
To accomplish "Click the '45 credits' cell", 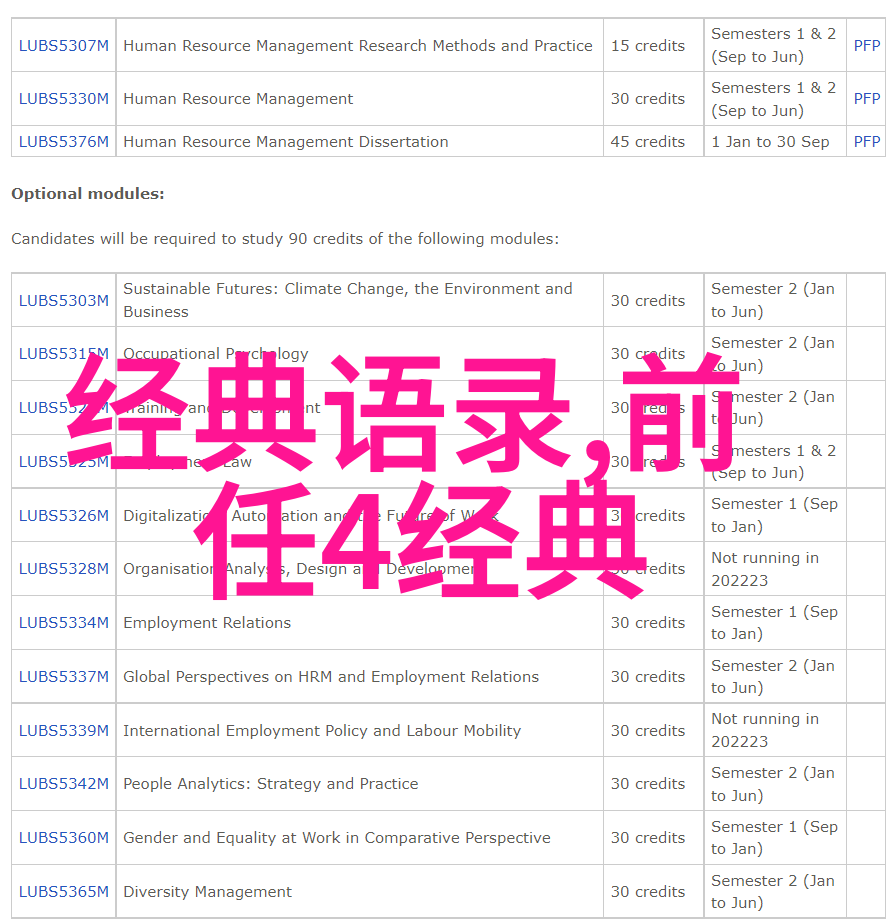I will coord(648,142).
